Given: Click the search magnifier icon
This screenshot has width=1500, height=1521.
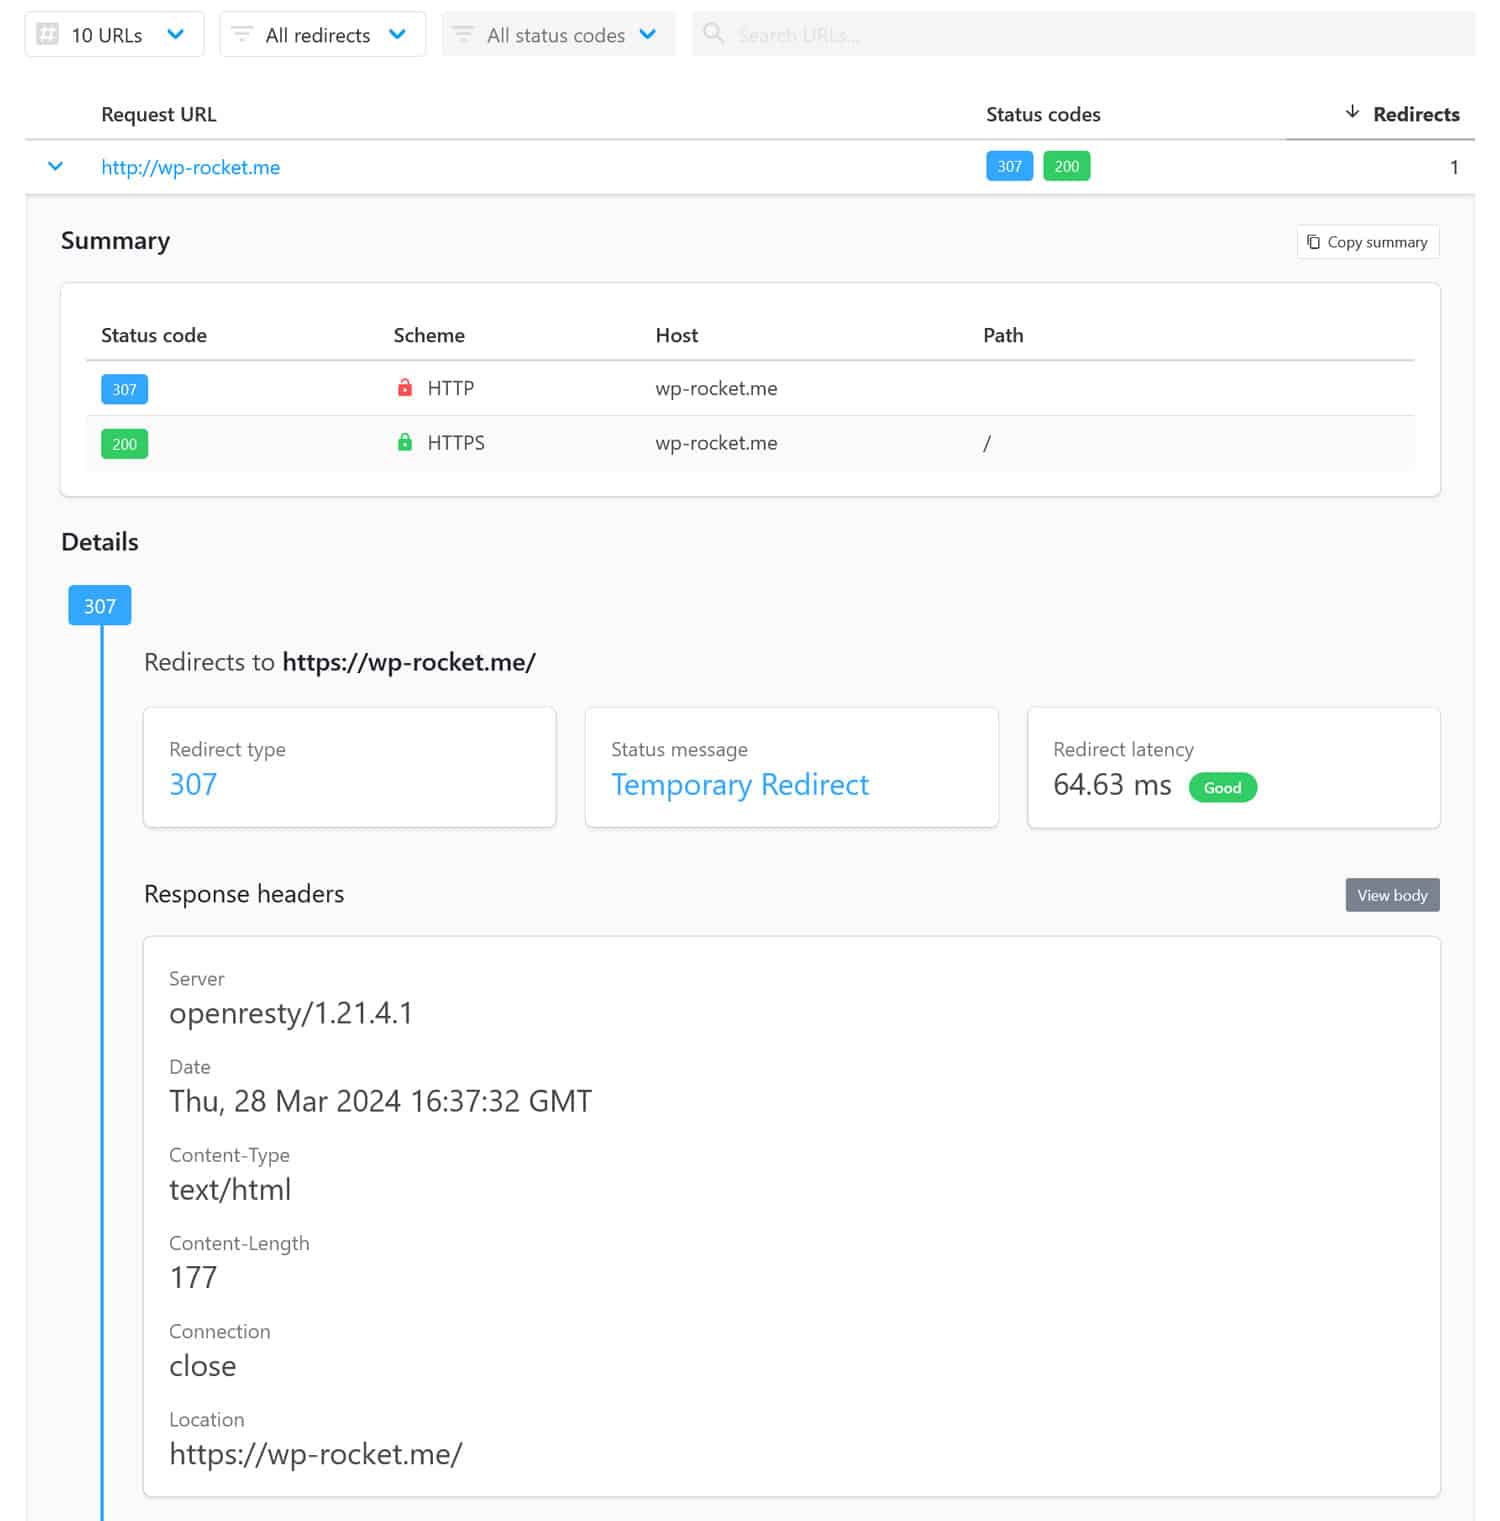Looking at the screenshot, I should (x=713, y=34).
